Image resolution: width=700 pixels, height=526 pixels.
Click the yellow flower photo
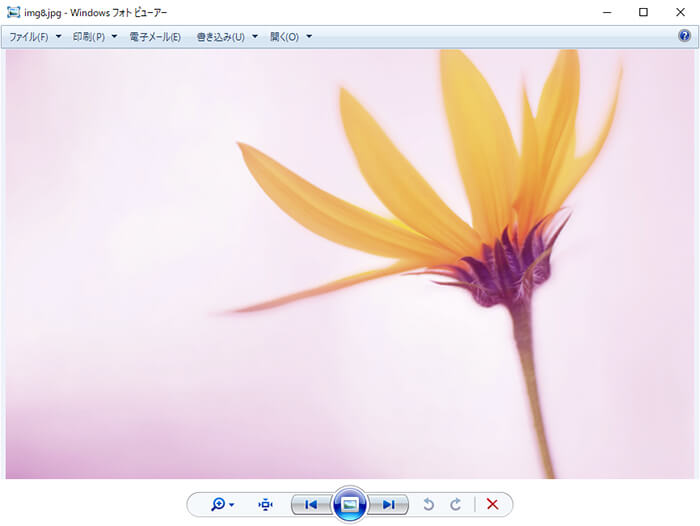click(x=350, y=264)
